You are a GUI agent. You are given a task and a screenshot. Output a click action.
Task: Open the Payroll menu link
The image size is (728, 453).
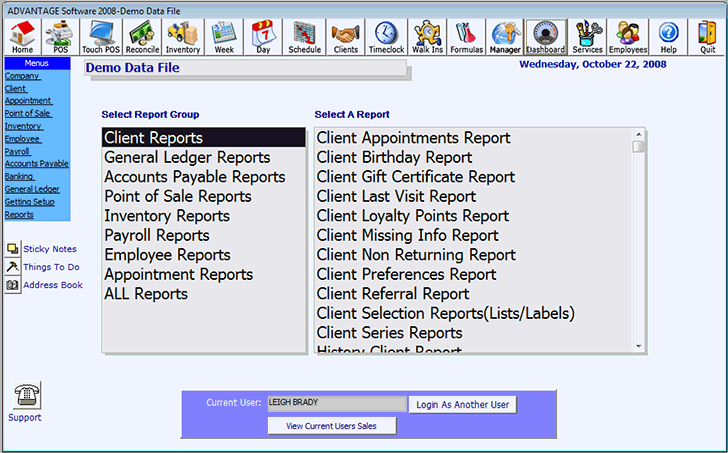point(18,151)
